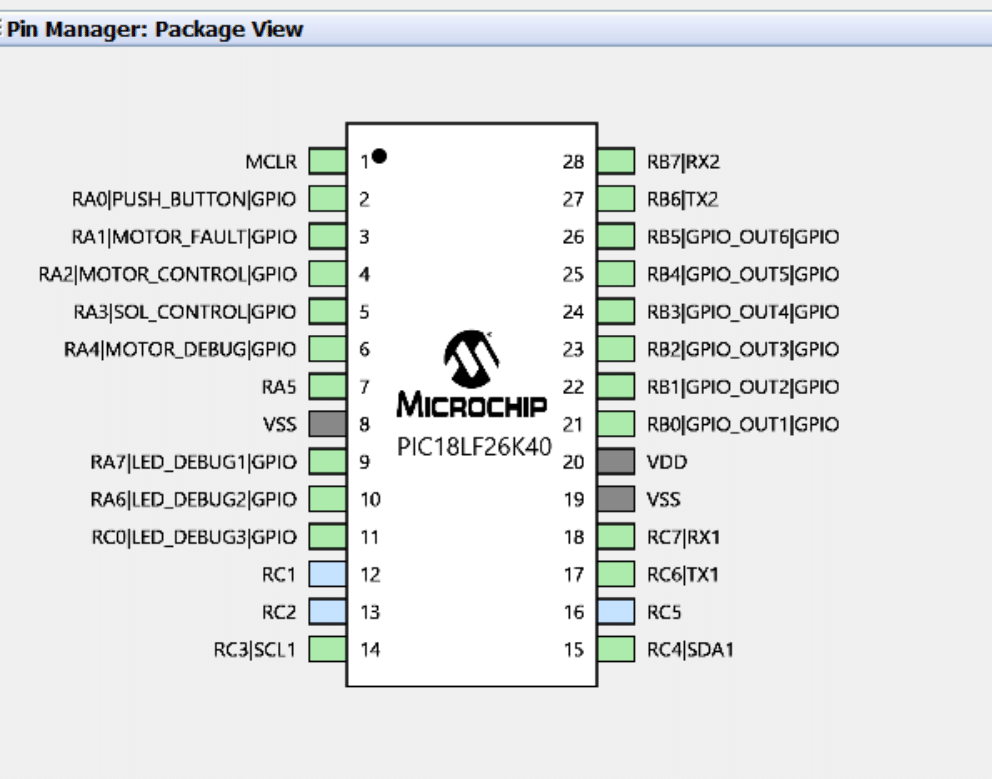Click the RB2|GPIO_OUT3|GPIO label
The image size is (992, 779).
click(743, 349)
